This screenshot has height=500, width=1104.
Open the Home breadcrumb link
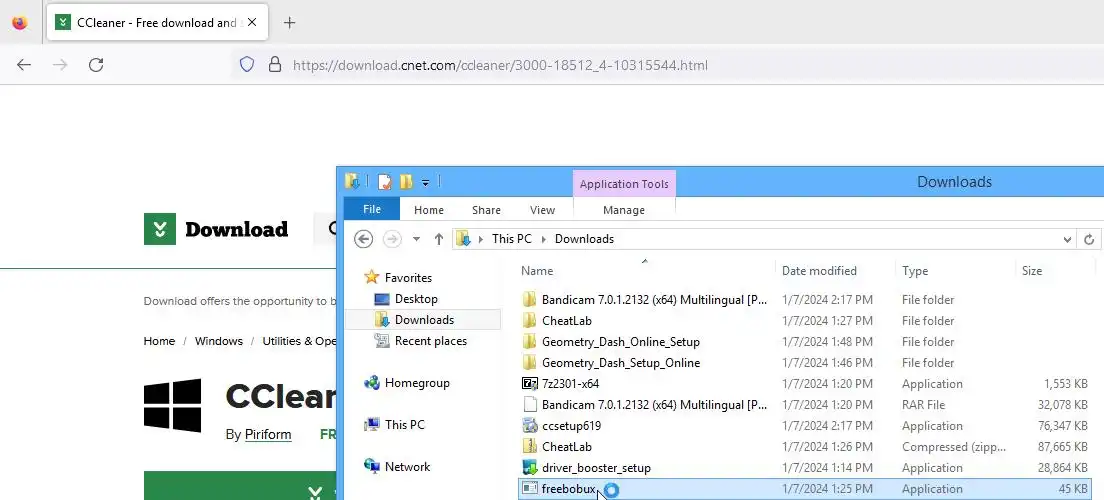click(x=159, y=341)
